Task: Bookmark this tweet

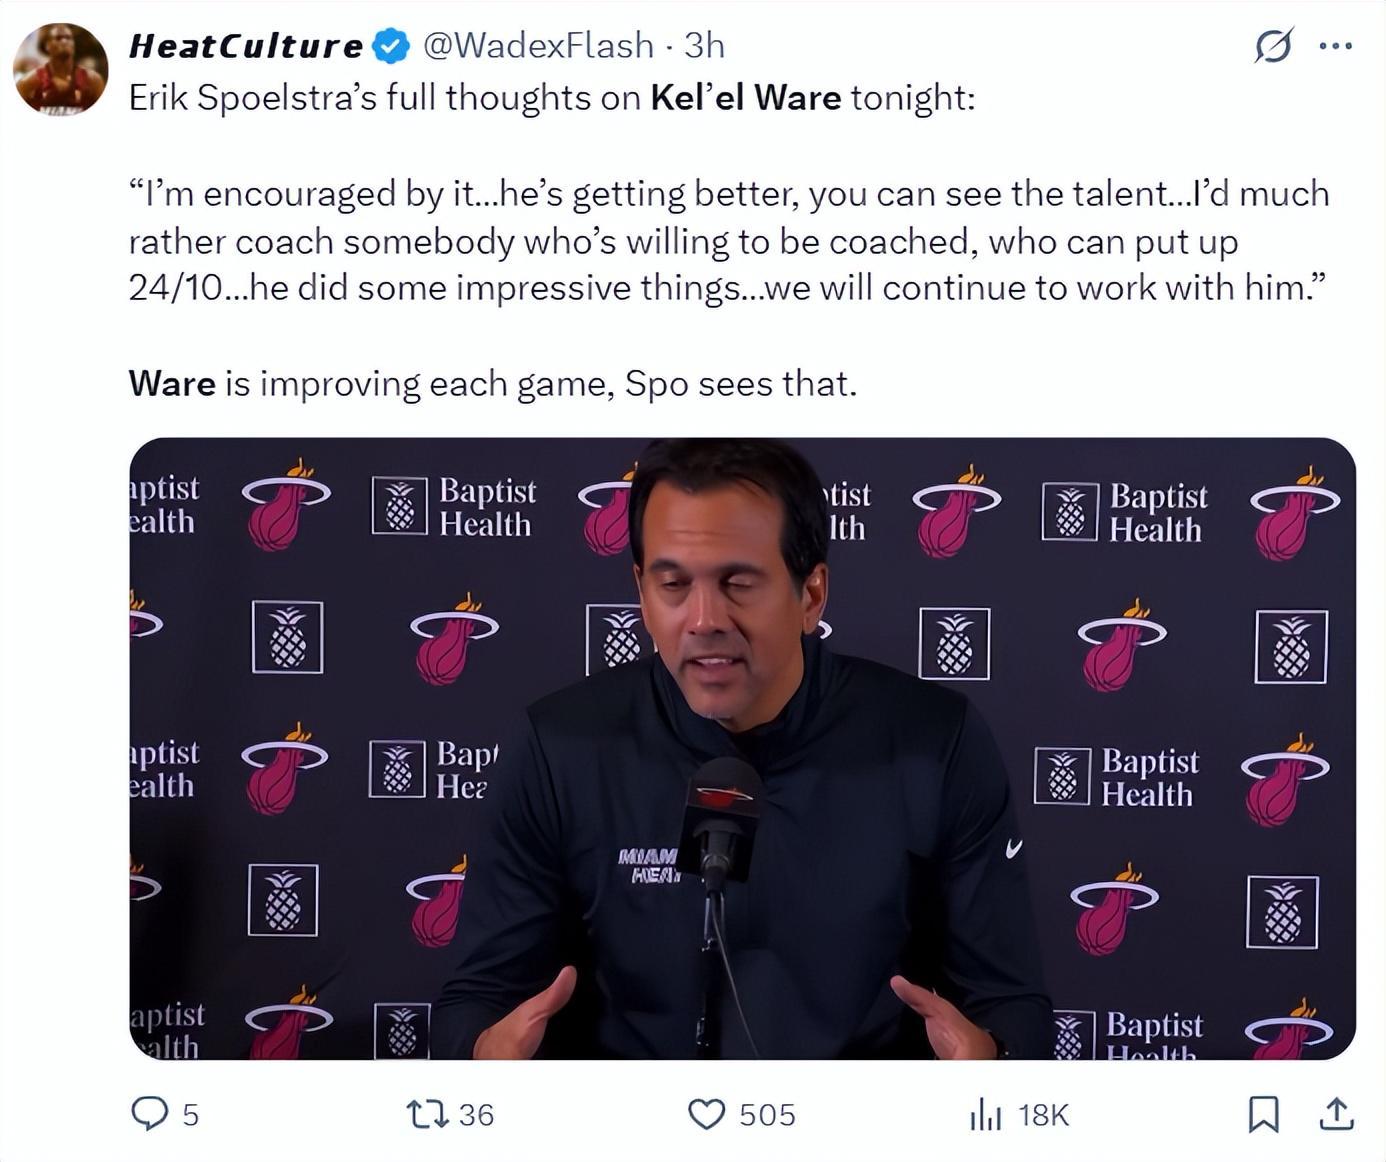Action: click(1263, 1114)
